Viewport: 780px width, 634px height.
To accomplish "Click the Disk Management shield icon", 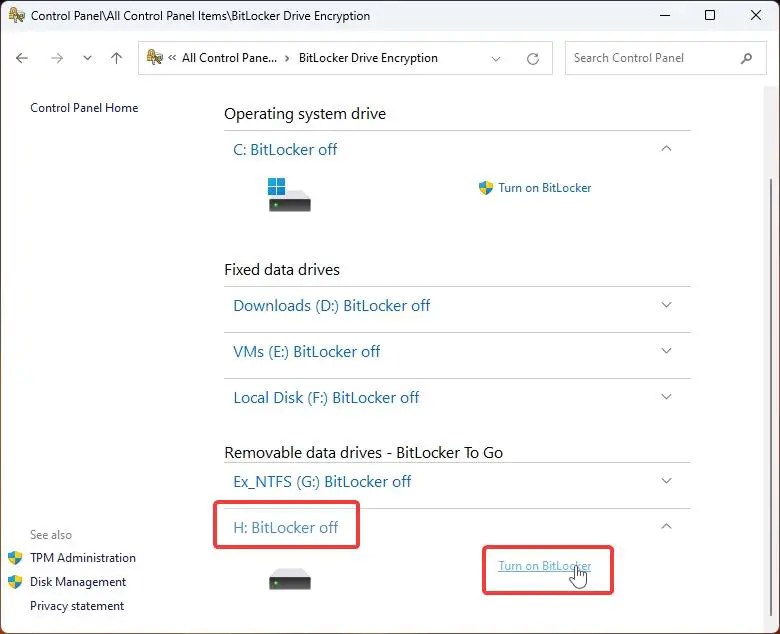I will click(15, 582).
